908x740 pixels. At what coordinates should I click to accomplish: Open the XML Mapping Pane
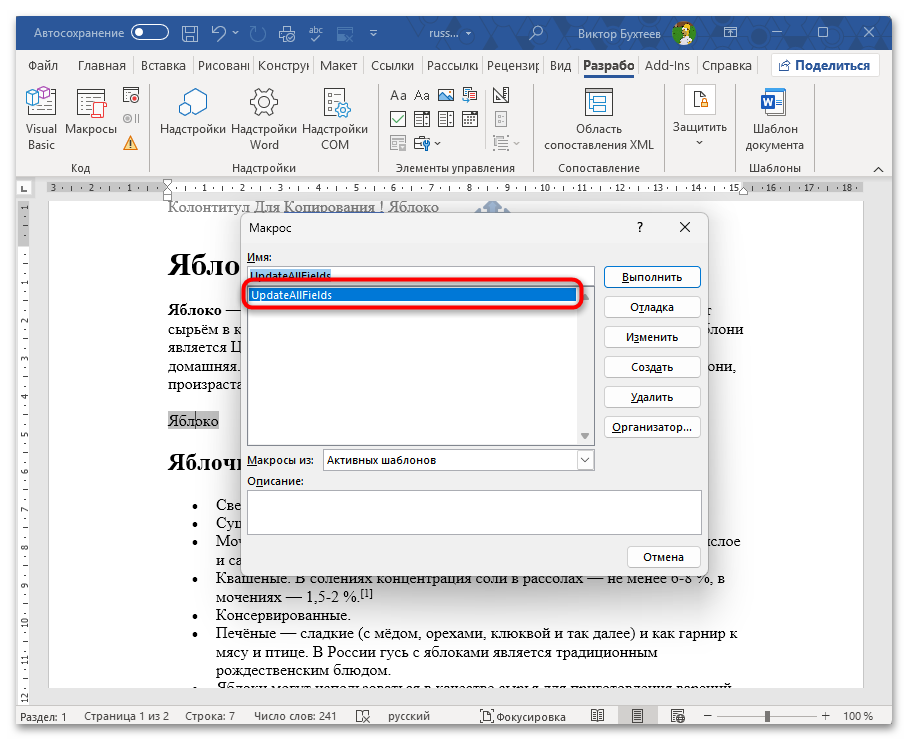click(599, 119)
